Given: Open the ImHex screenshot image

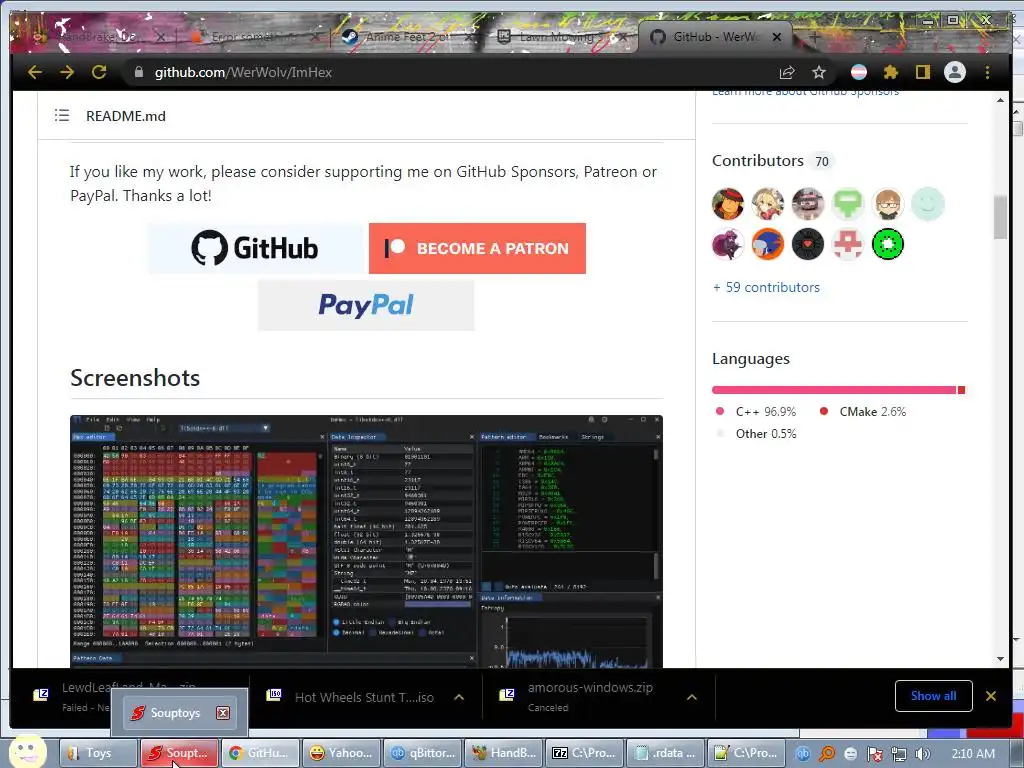Looking at the screenshot, I should [366, 541].
